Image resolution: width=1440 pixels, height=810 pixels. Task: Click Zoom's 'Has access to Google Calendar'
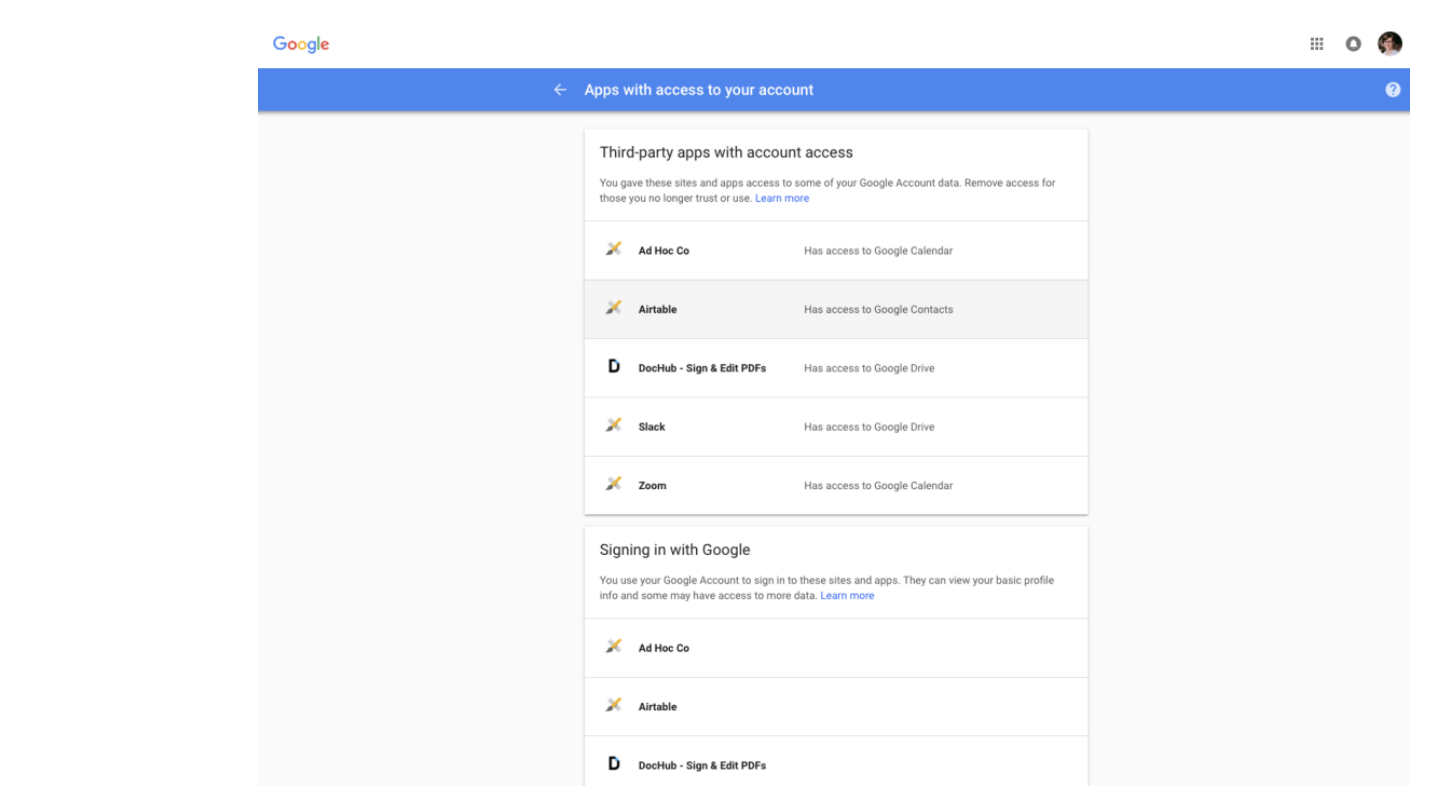(878, 486)
